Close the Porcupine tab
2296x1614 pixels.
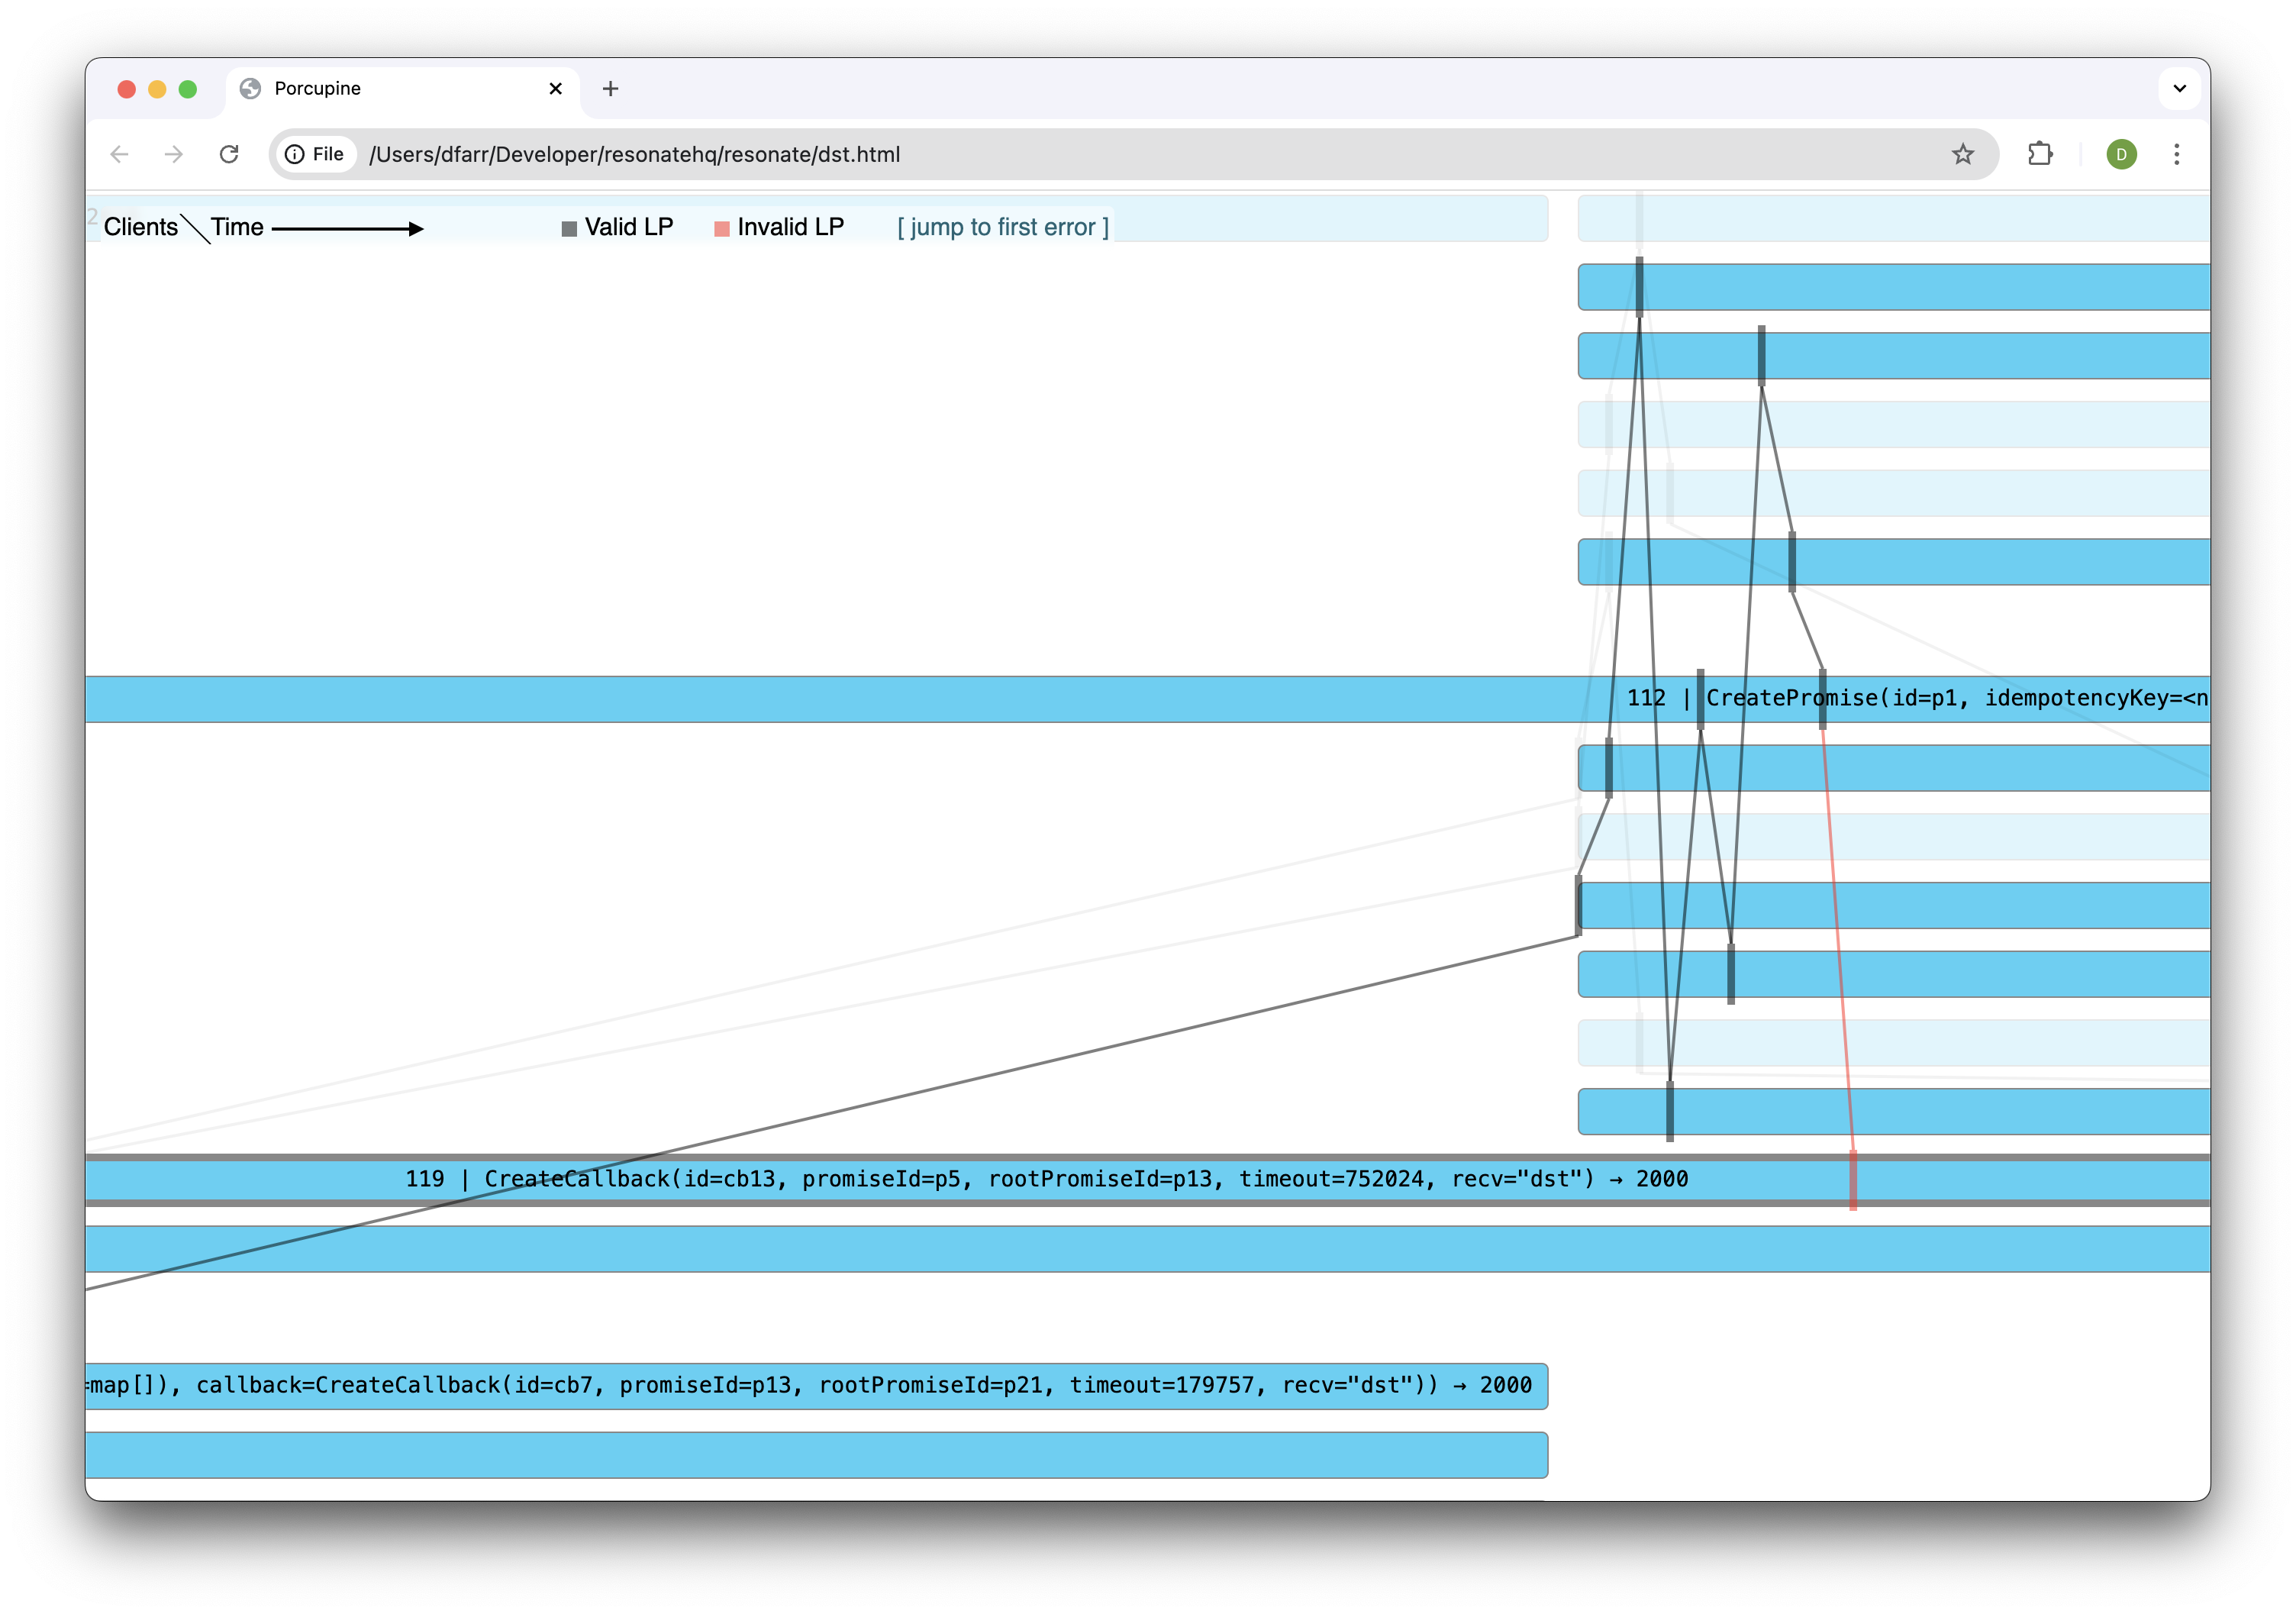(x=556, y=89)
